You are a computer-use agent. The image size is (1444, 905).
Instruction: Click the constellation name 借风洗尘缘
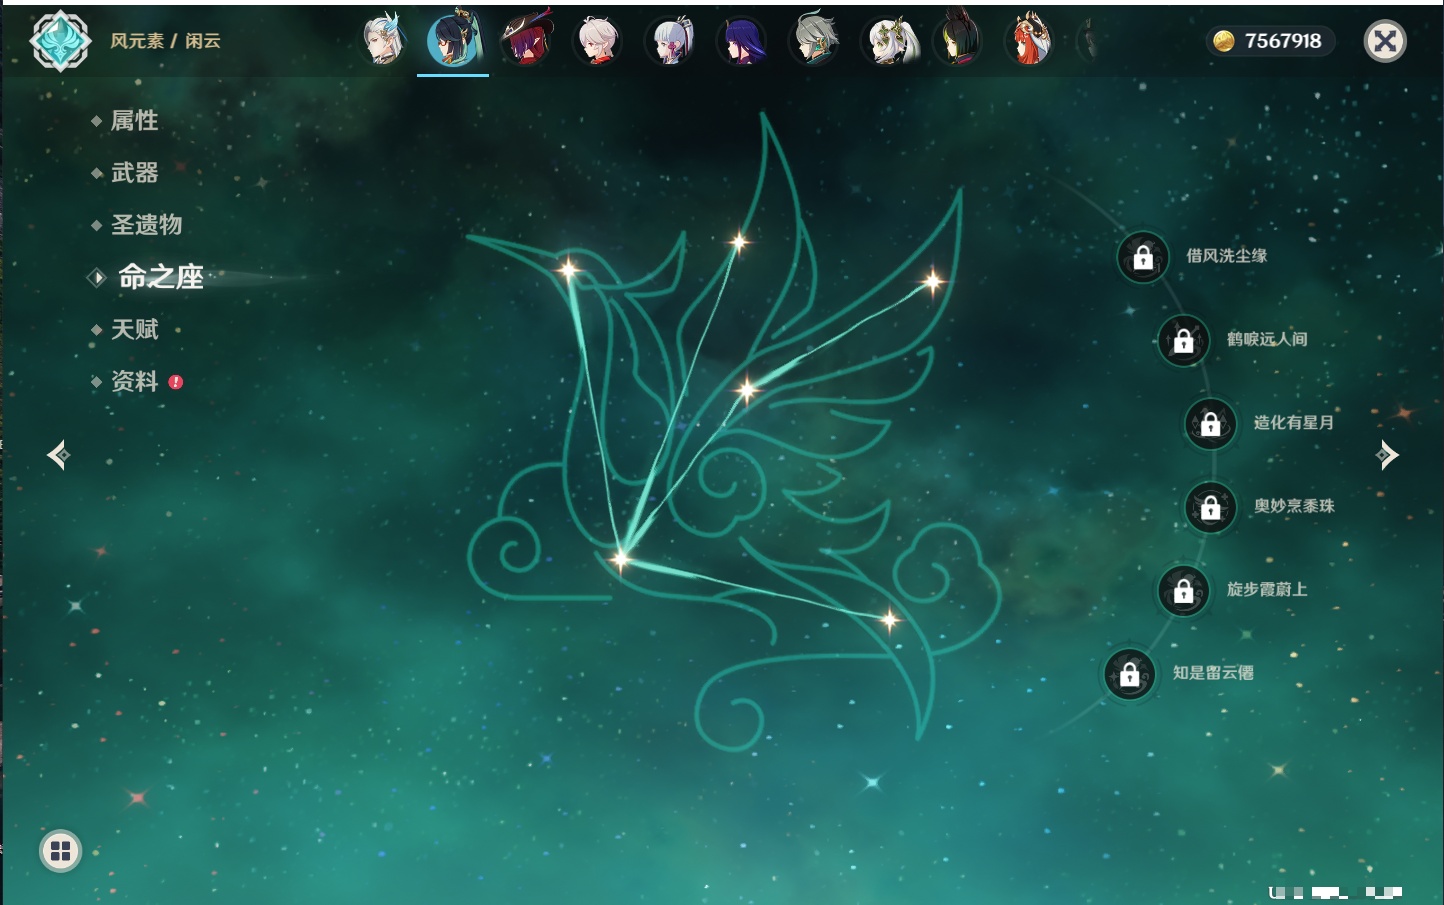coord(1226,256)
